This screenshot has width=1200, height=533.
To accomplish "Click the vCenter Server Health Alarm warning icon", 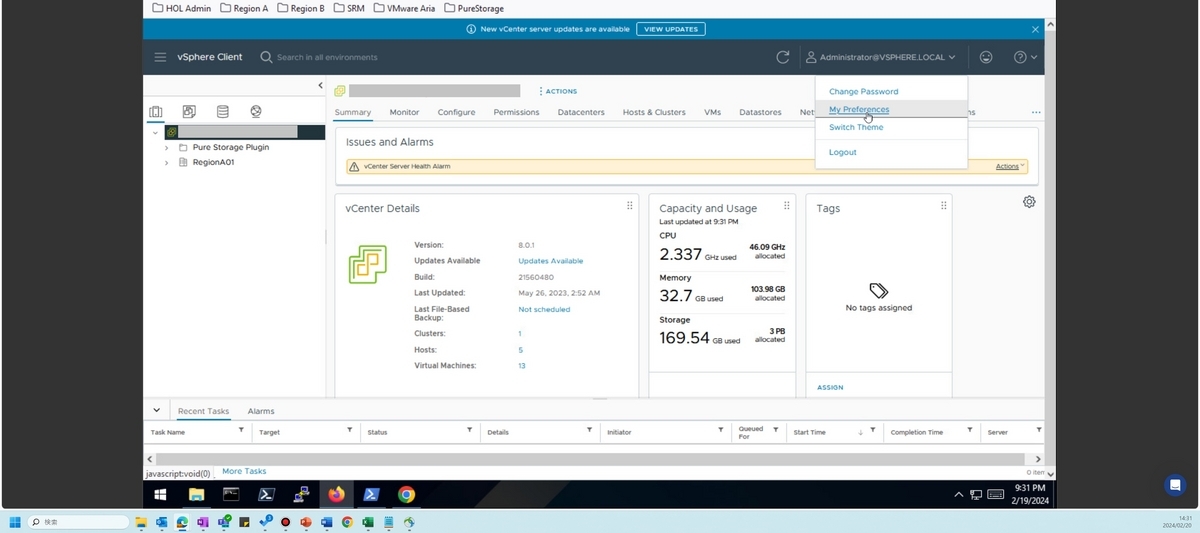I will [354, 167].
